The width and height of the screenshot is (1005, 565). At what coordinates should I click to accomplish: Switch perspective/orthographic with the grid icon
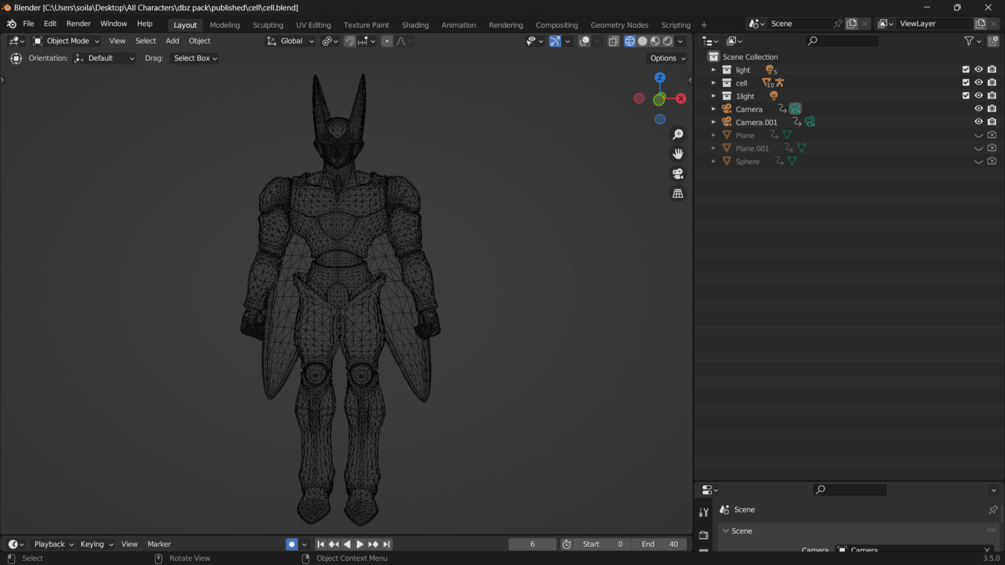point(678,194)
